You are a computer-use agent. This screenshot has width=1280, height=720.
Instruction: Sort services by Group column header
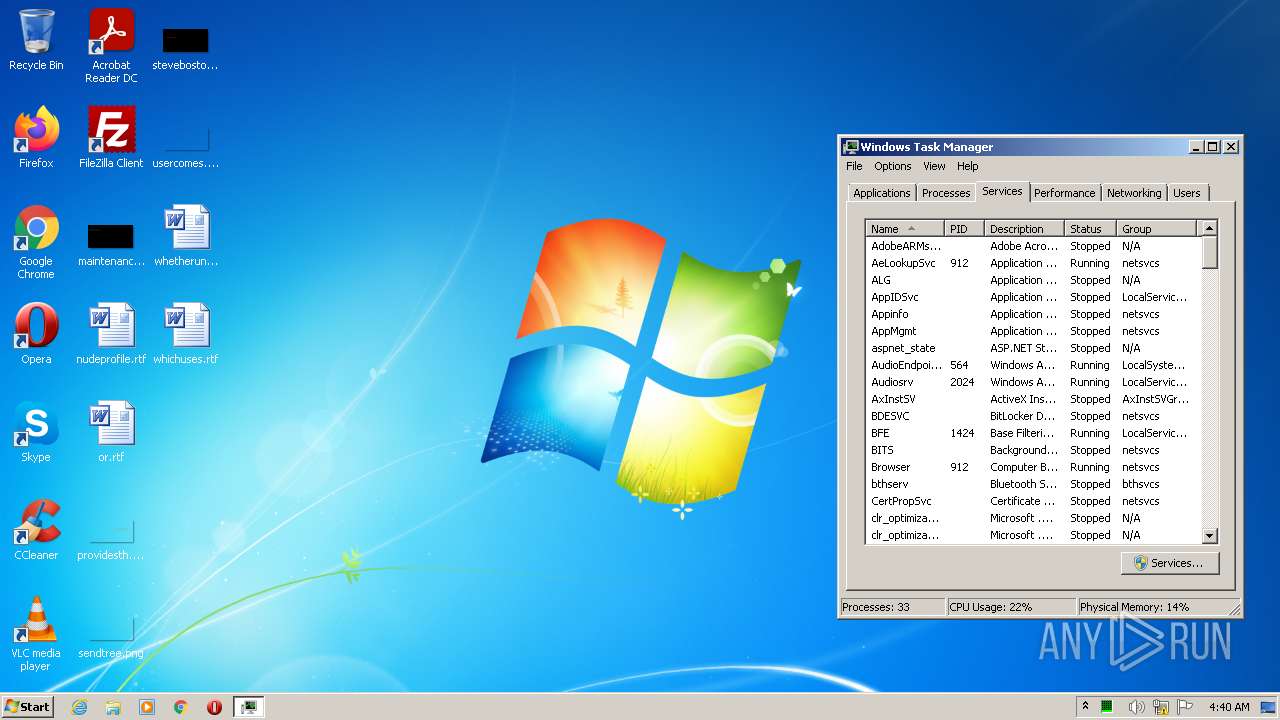pyautogui.click(x=1156, y=229)
